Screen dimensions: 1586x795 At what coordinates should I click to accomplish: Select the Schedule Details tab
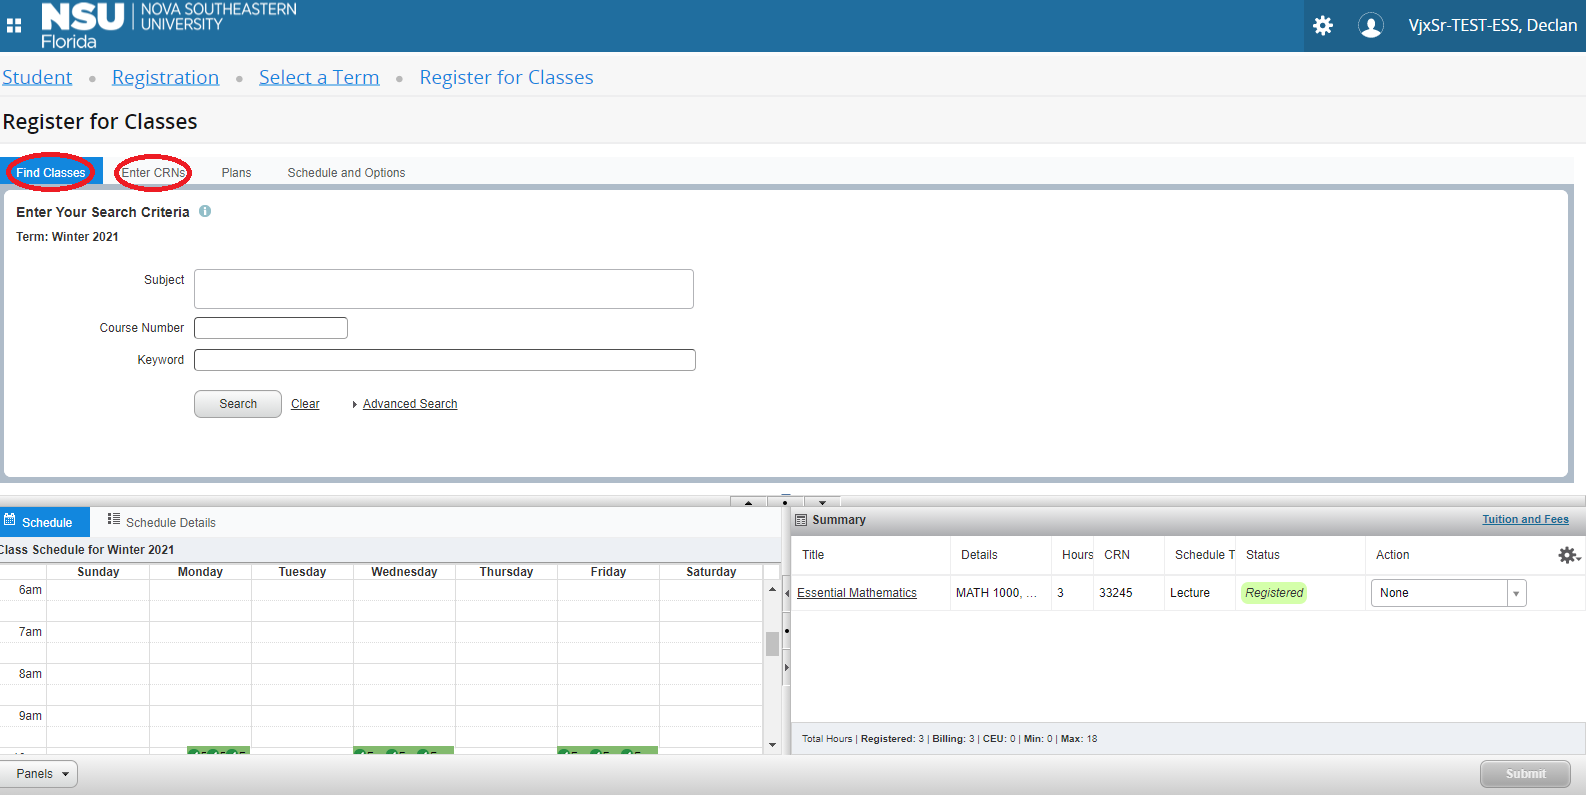point(161,522)
